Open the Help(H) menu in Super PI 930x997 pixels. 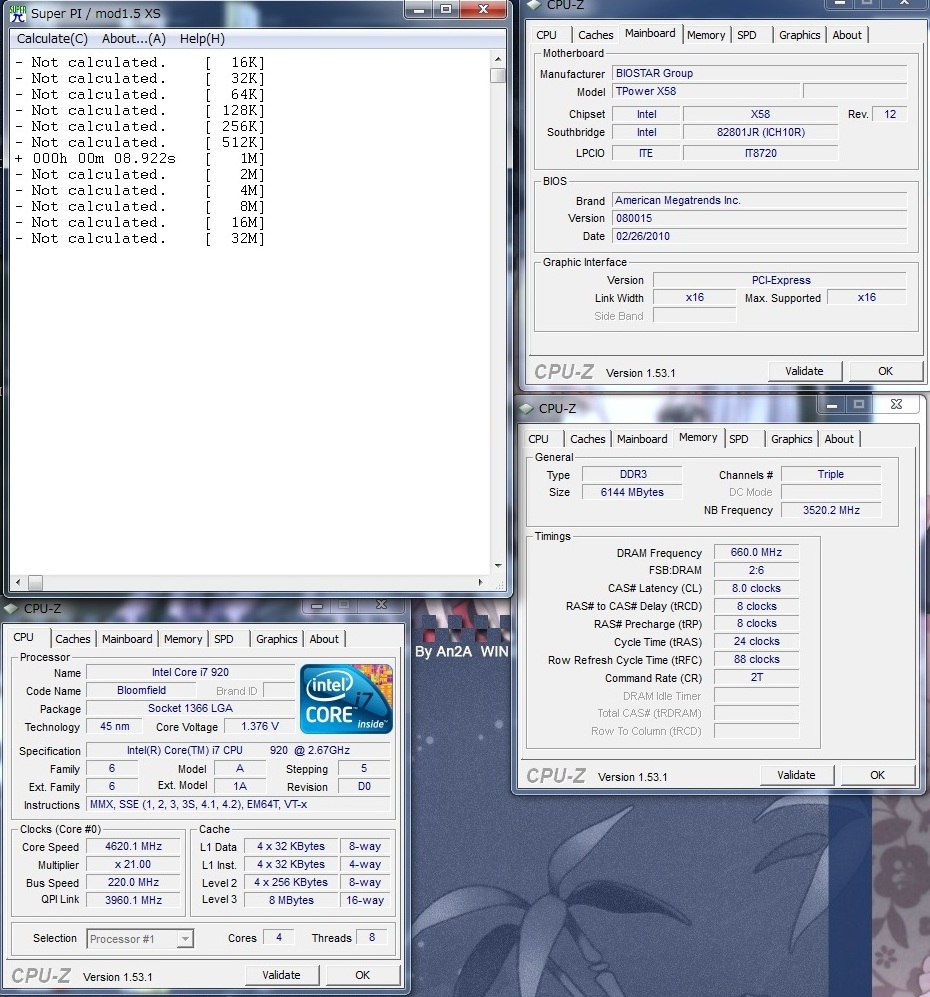[202, 39]
